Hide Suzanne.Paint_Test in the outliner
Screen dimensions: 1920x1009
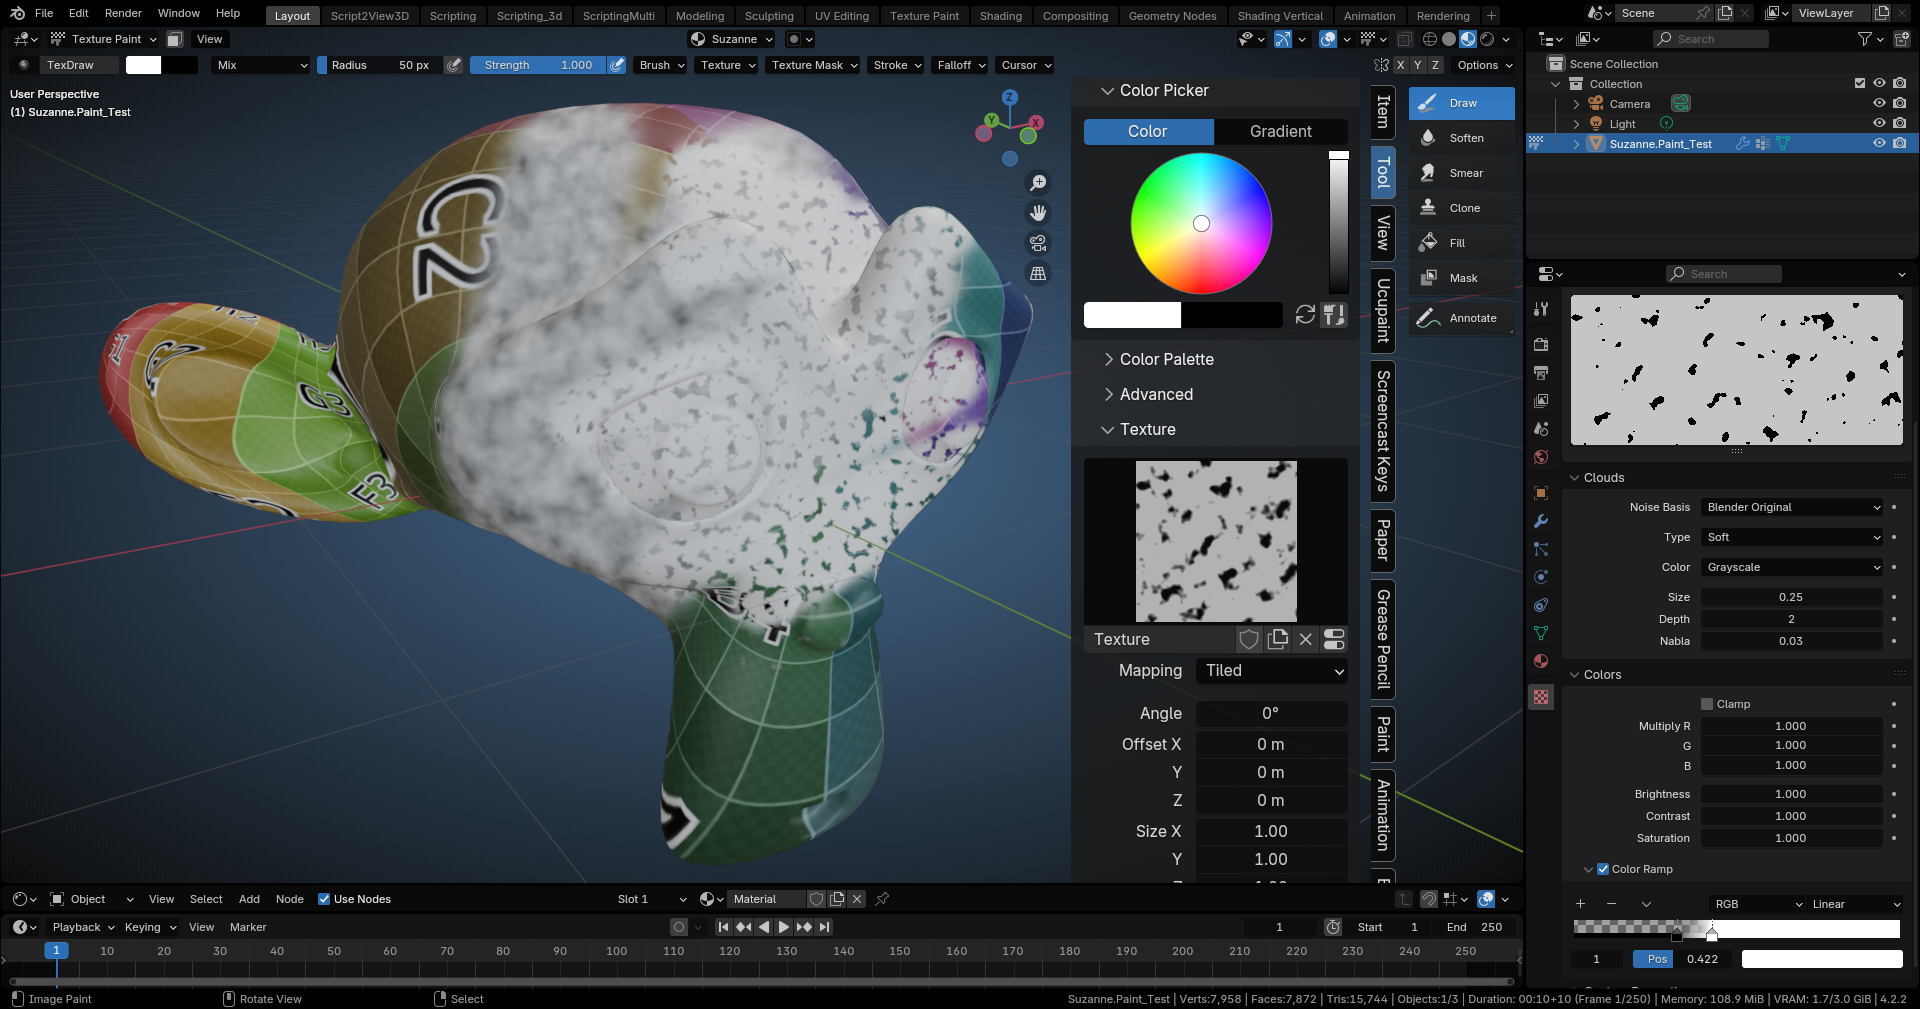pos(1879,143)
